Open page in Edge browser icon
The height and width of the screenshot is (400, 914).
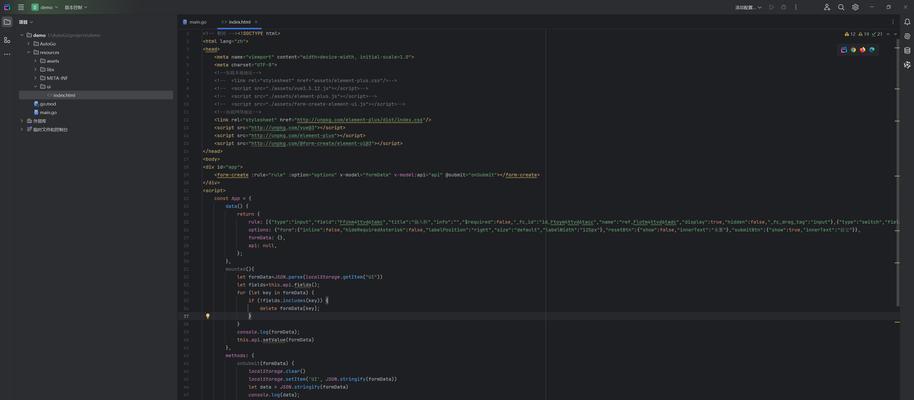point(872,50)
